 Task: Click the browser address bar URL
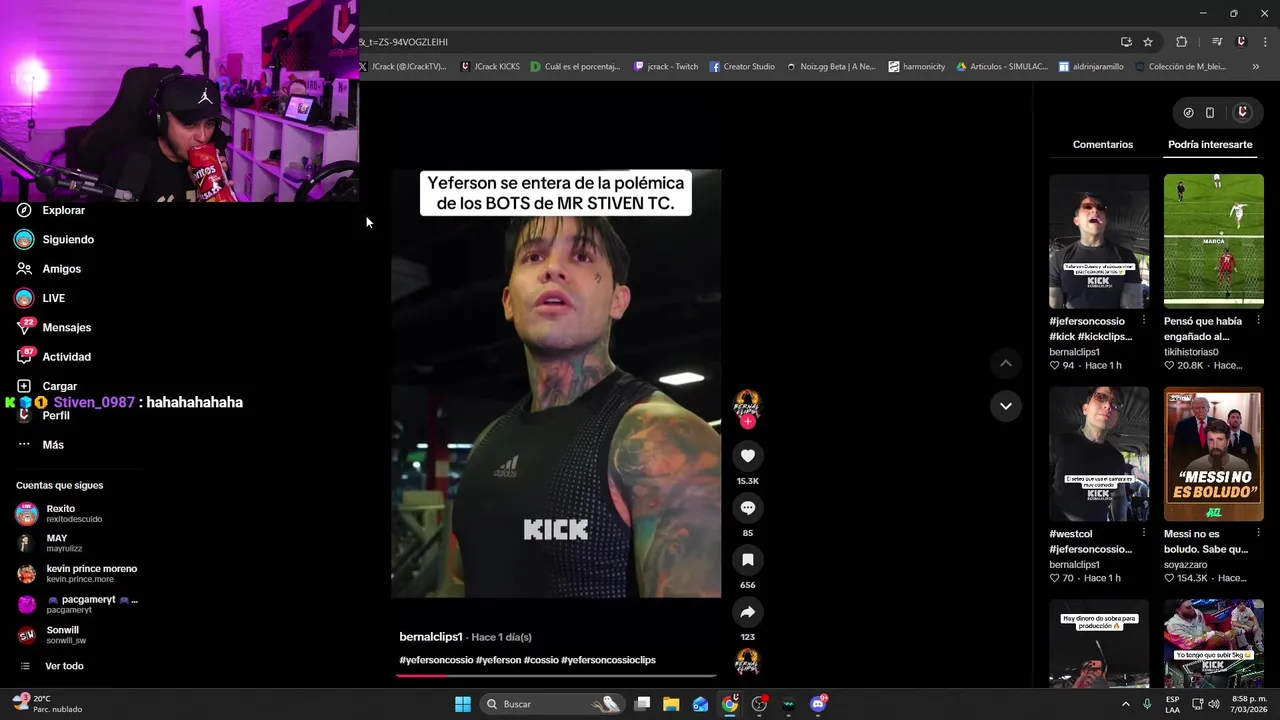(404, 42)
